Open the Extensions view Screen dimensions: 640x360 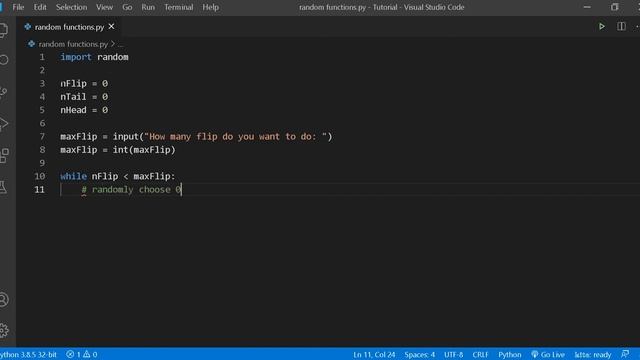[x=4, y=156]
